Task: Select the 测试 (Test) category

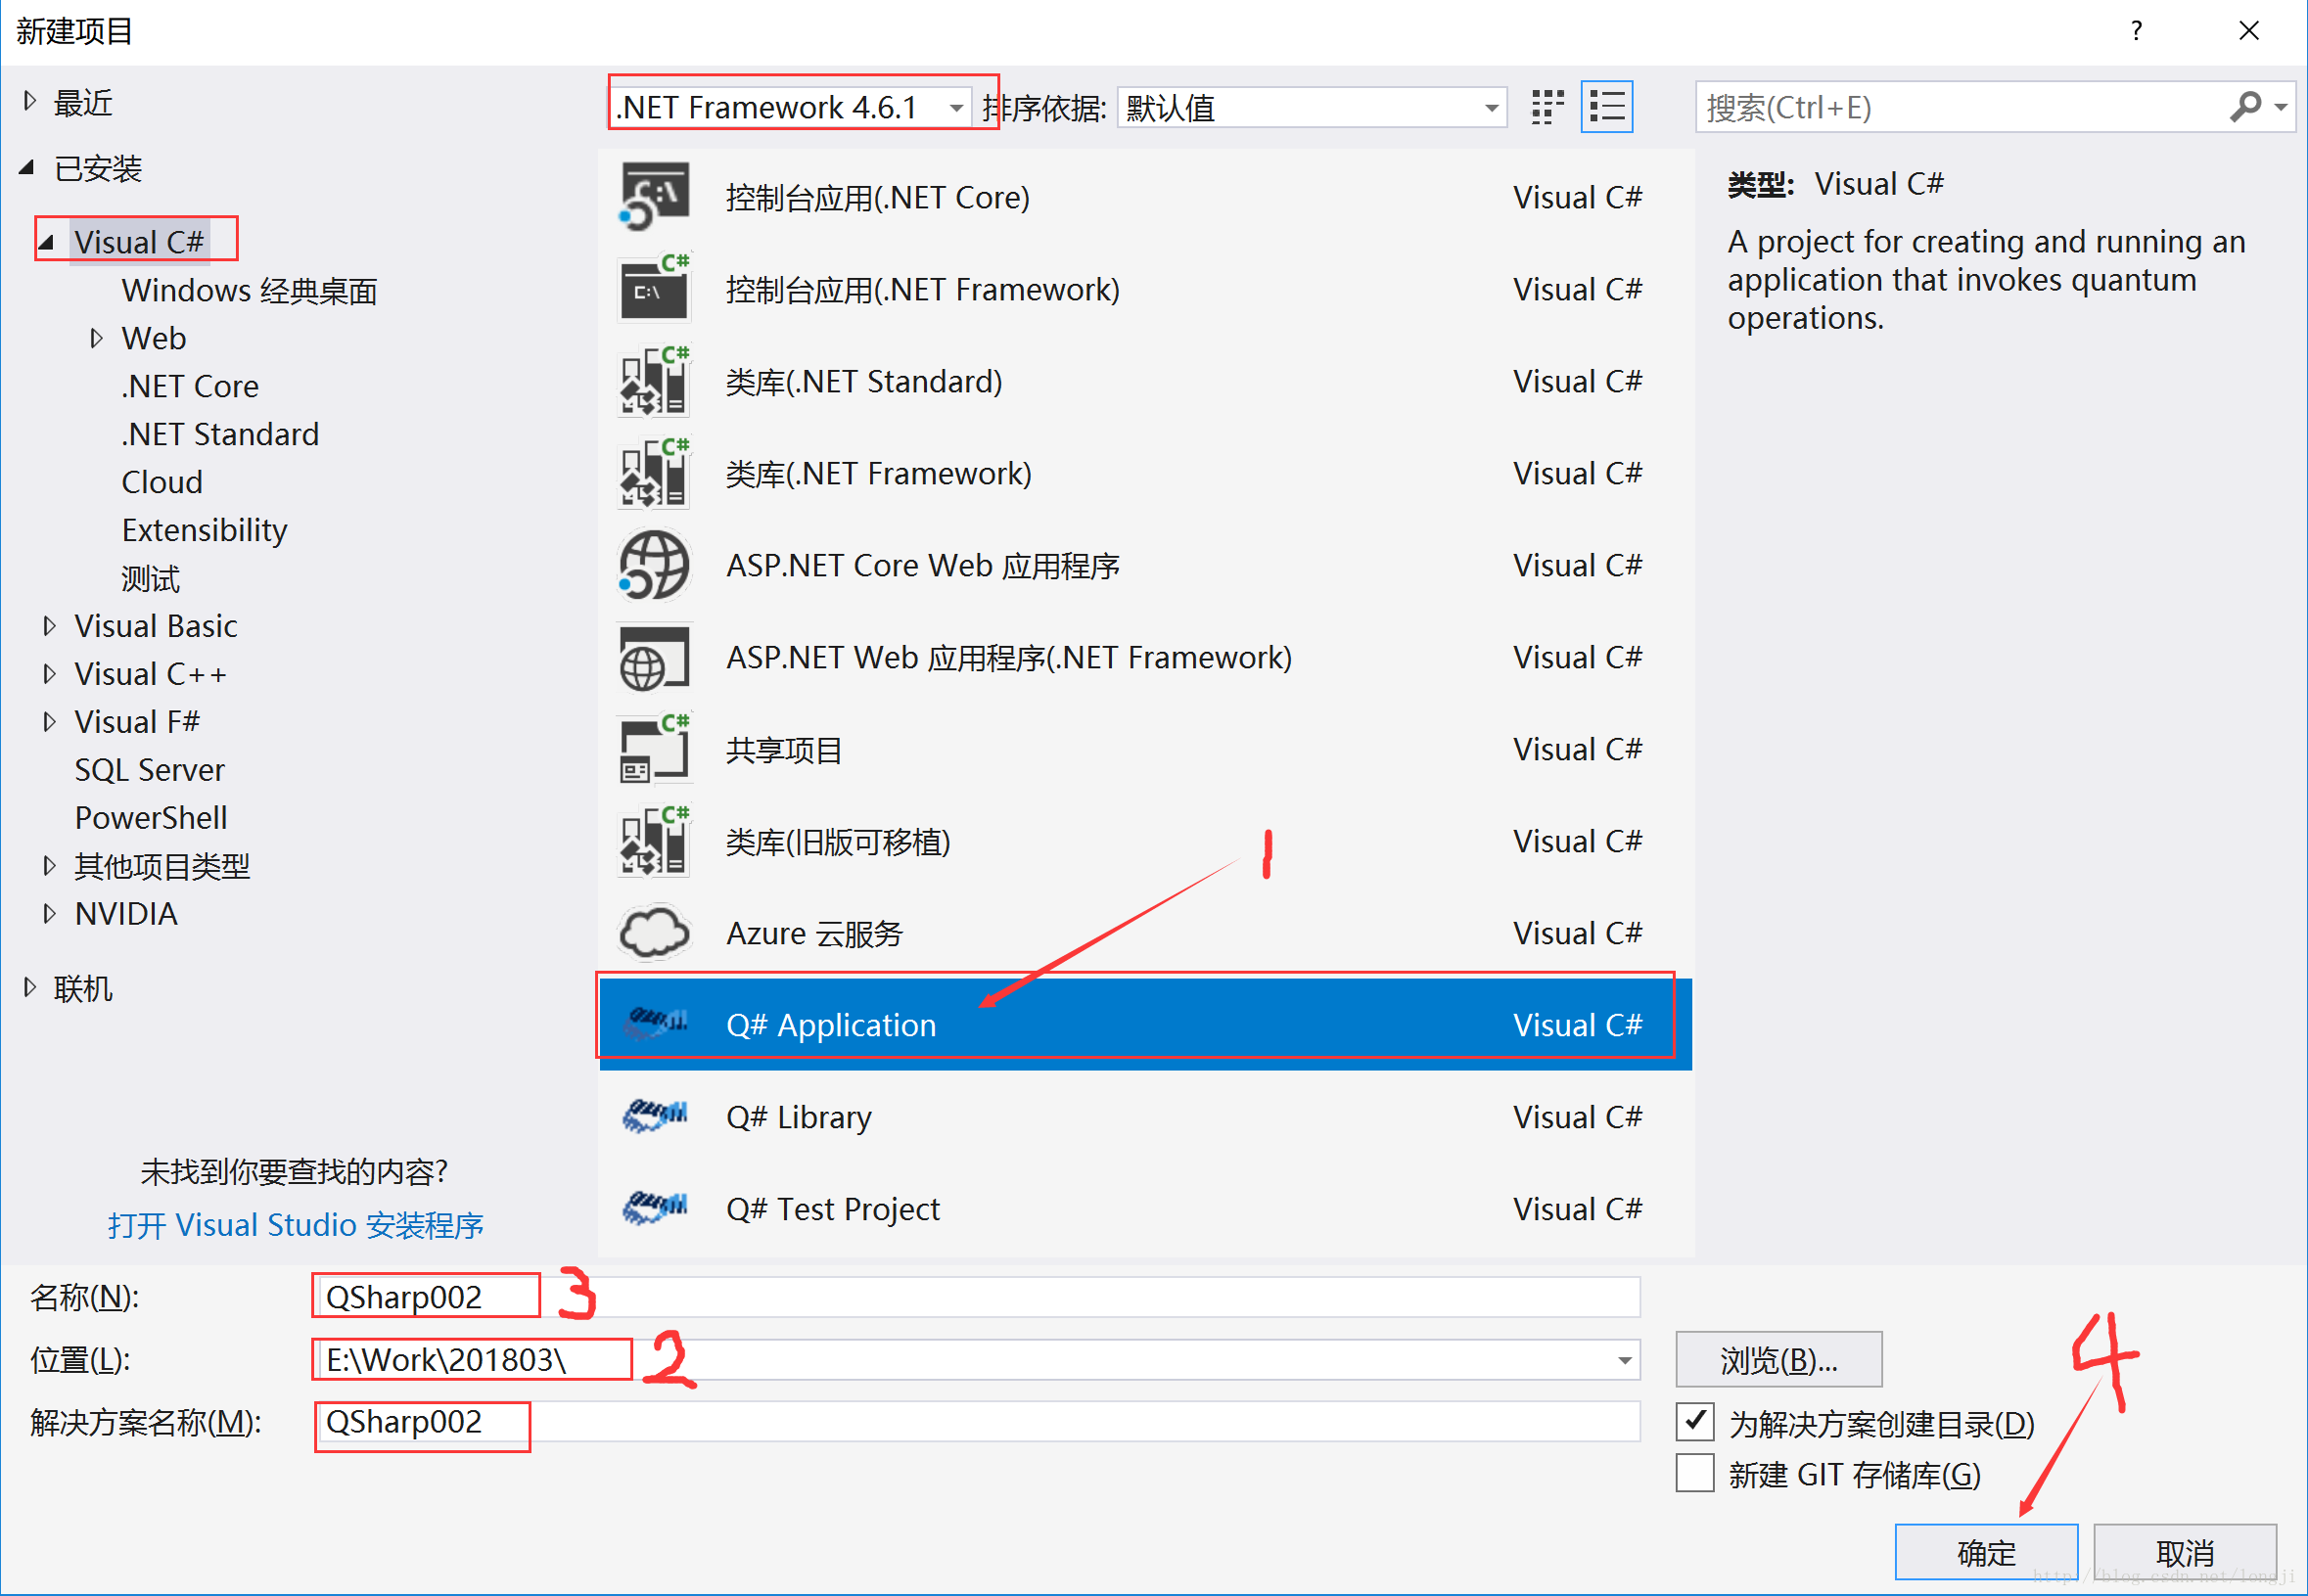Action: pos(150,578)
